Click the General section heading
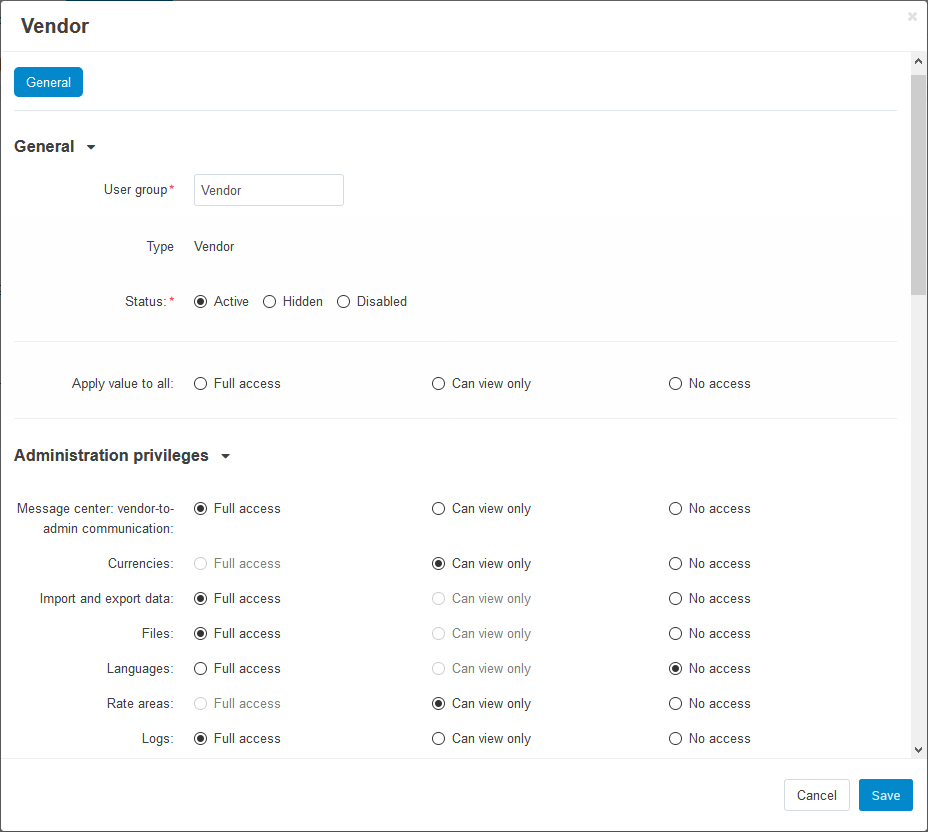Screen dimensions: 928x832 [x=44, y=146]
